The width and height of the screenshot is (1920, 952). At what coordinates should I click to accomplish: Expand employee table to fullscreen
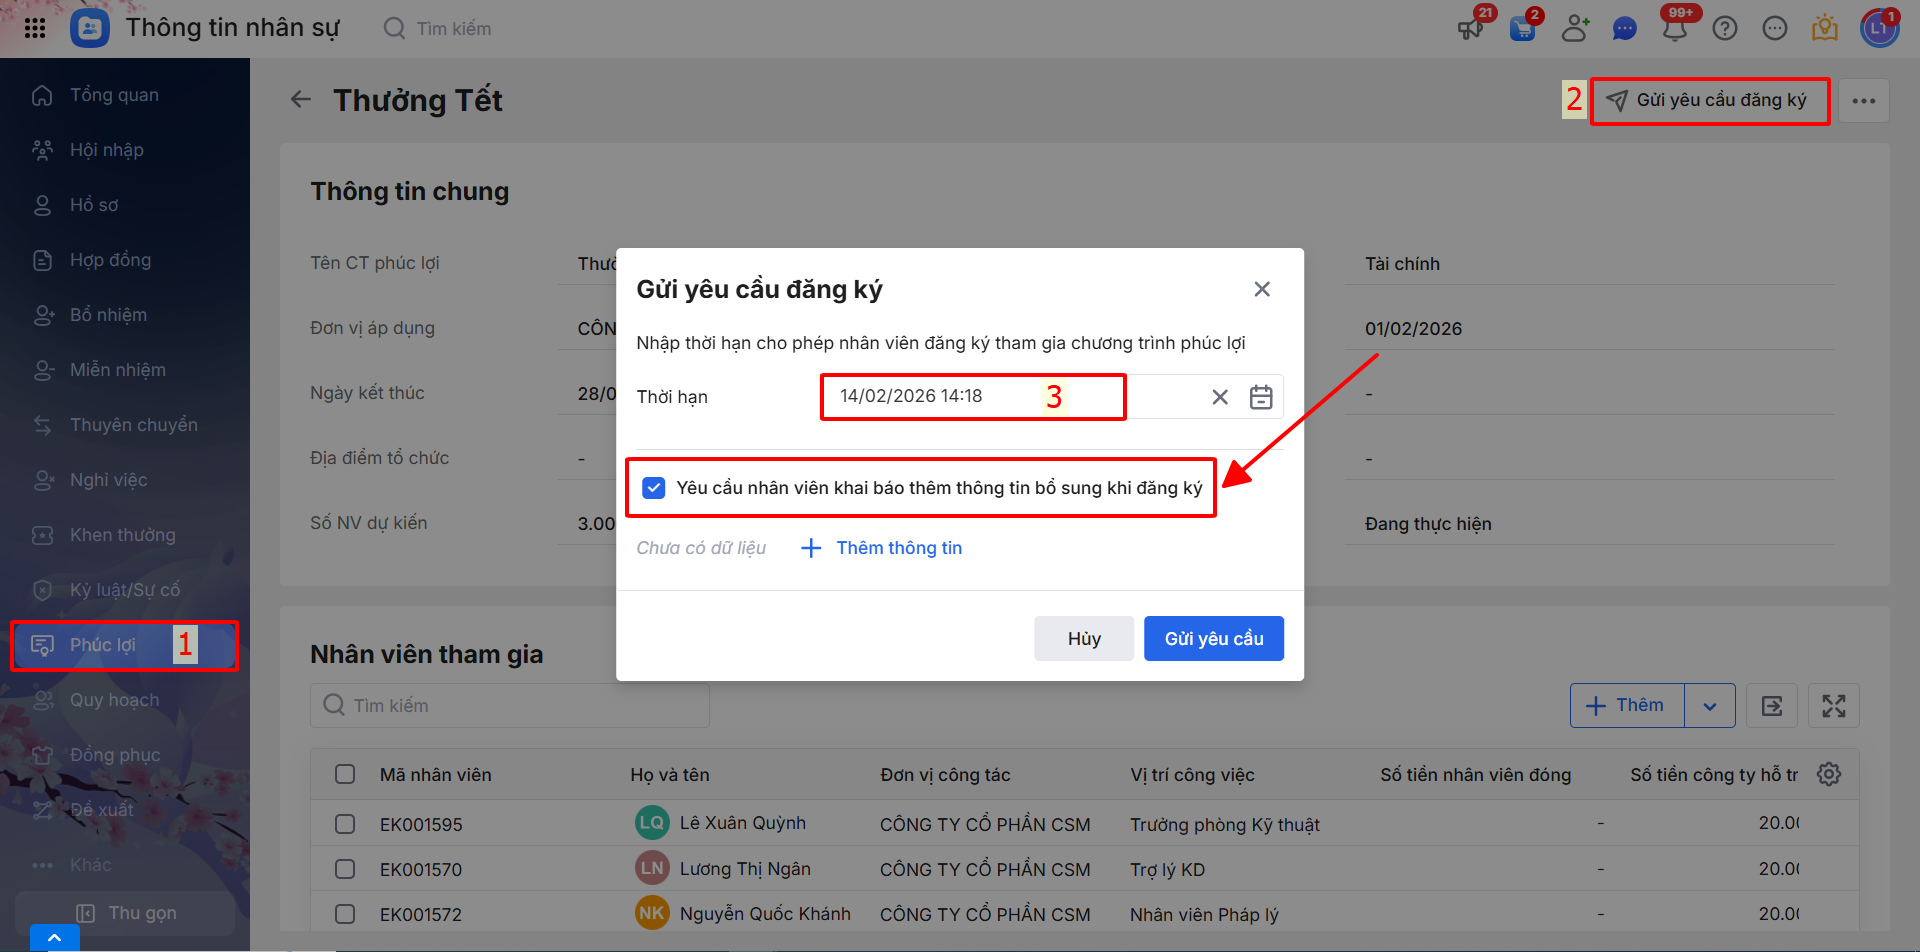tap(1834, 706)
